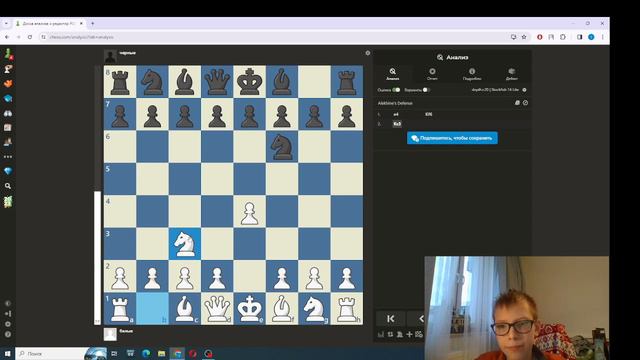640x360 pixels.
Task: Select move e4 in the move list
Action: 396,114
